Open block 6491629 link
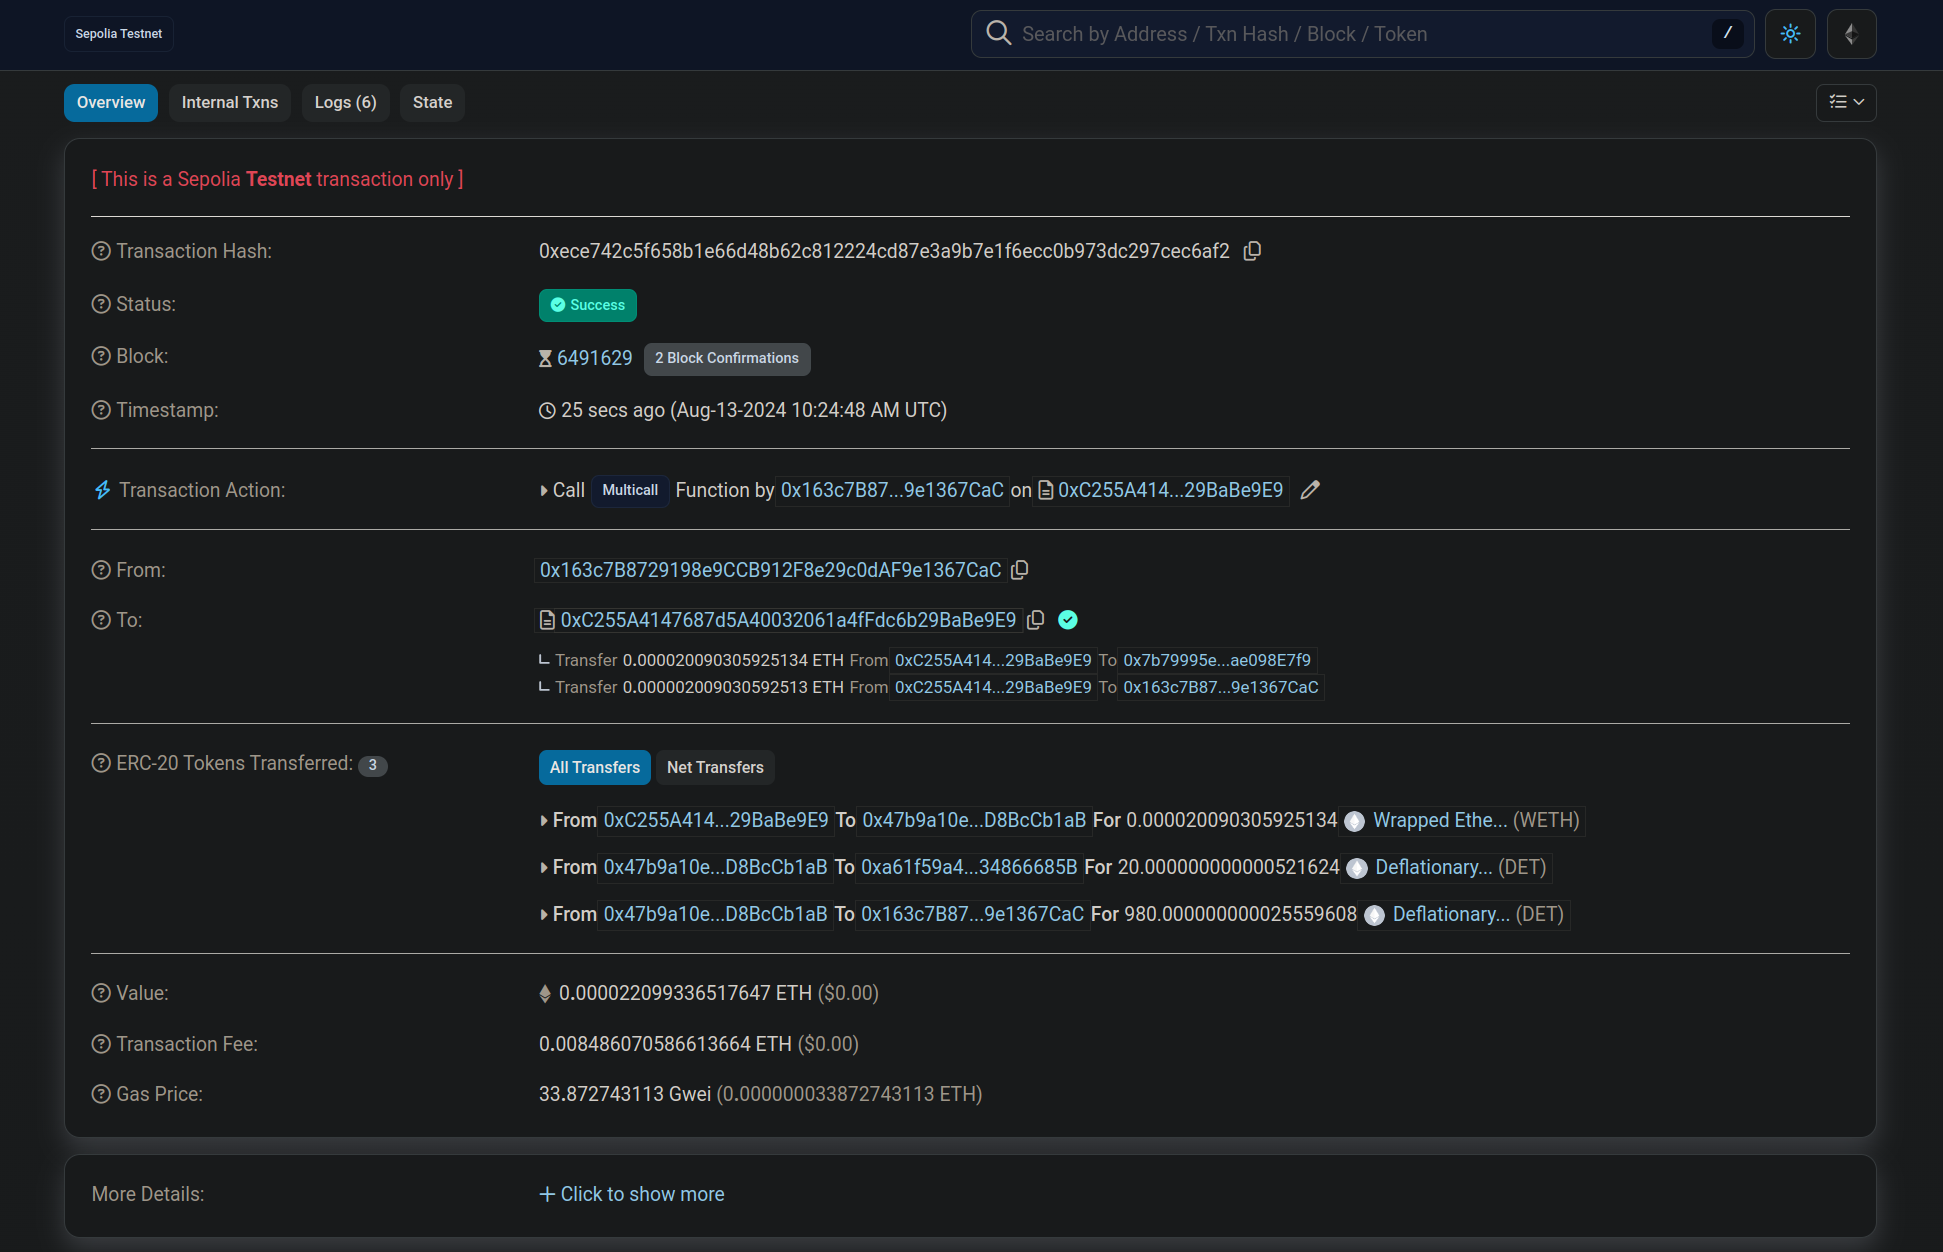 click(595, 358)
